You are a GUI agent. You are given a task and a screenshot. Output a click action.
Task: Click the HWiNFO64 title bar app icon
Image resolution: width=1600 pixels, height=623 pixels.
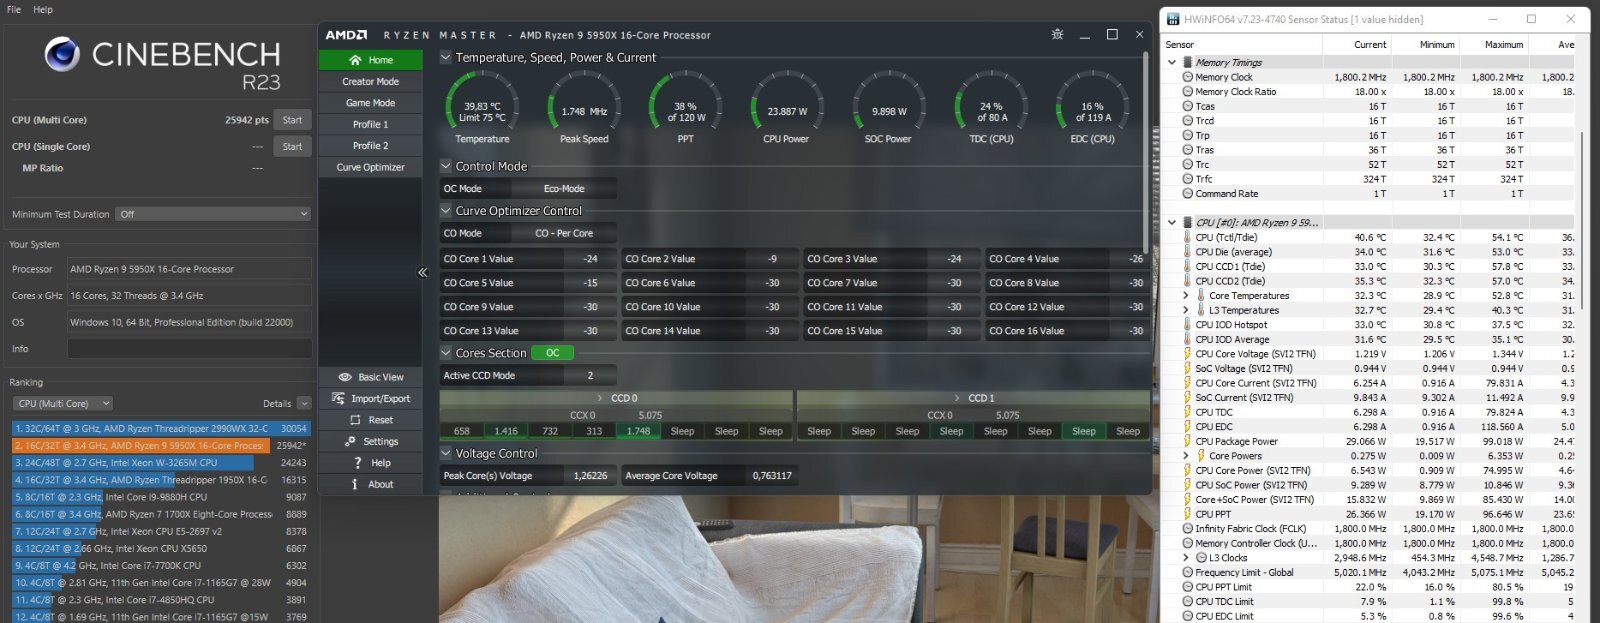(1173, 19)
